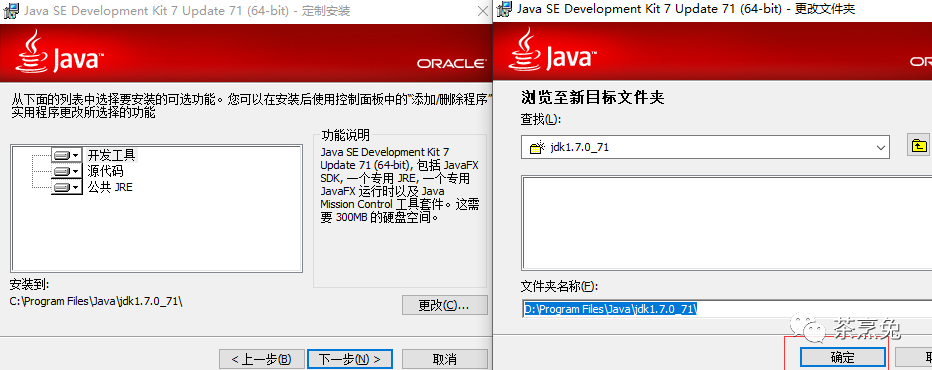
Task: Click the installer icon in 定制安装 title bar
Action: coord(12,11)
